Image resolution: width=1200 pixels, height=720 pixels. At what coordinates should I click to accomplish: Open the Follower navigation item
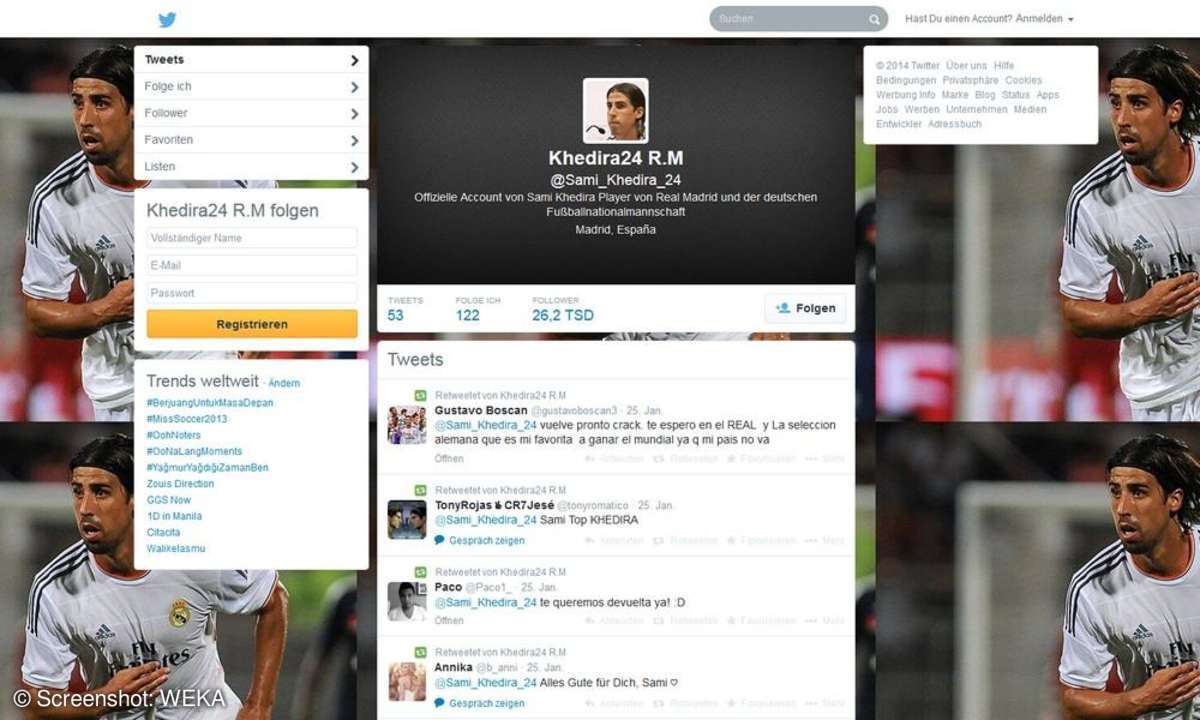pyautogui.click(x=250, y=112)
